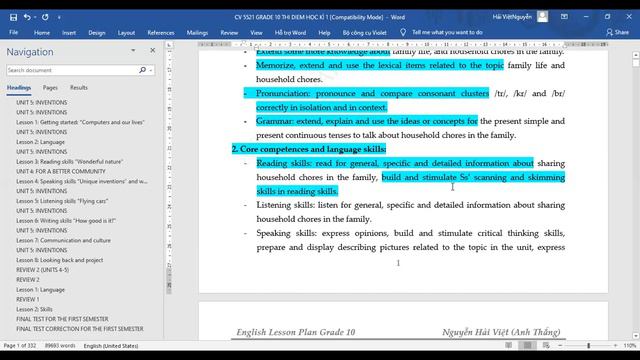Go to heading Lesson 6: Writing skills
640x360 pixels.
click(x=66, y=221)
